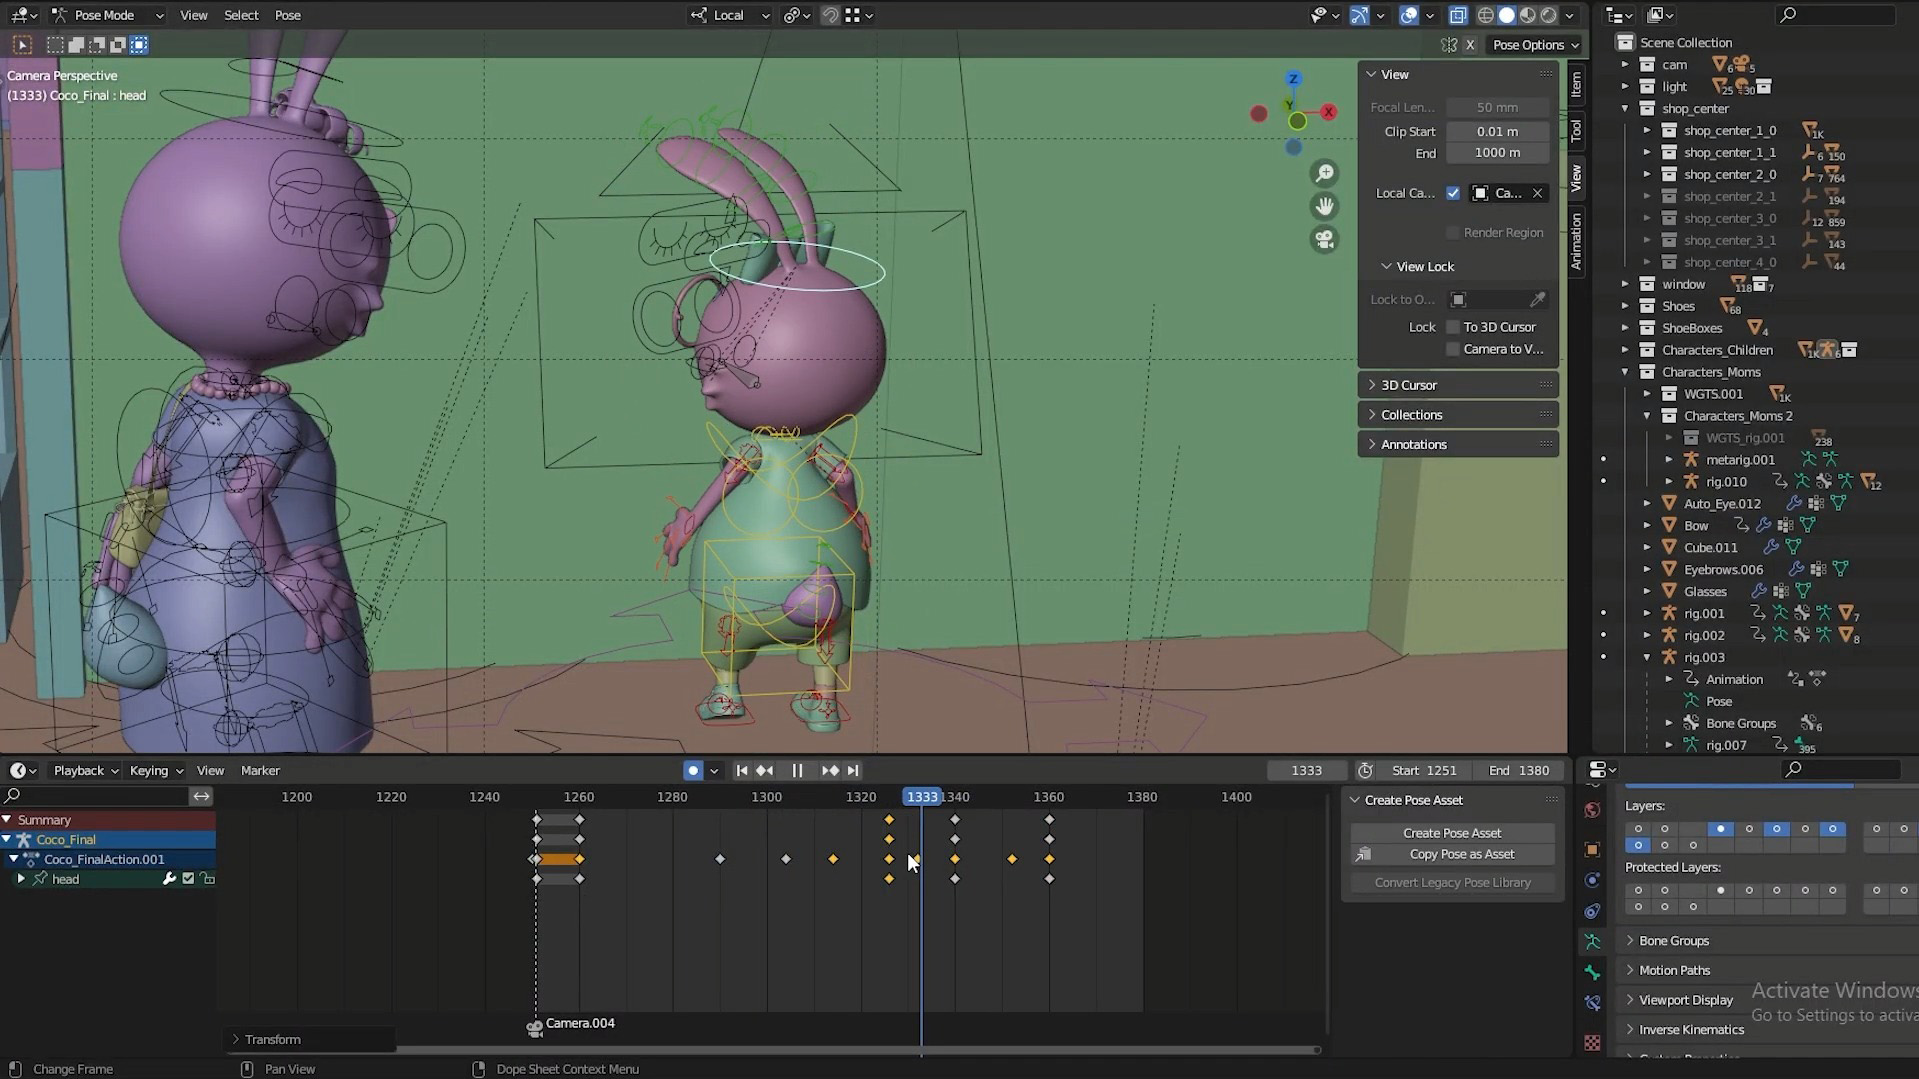1919x1079 pixels.
Task: Pause the animation playback
Action: pos(797,771)
